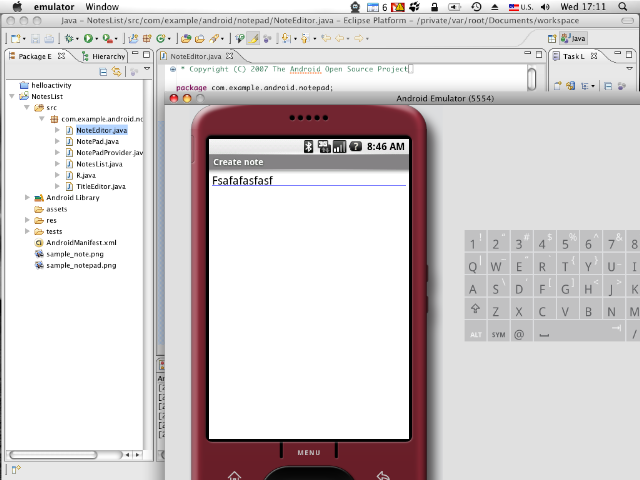This screenshot has width=640, height=480.
Task: Expand the Android Library node
Action: 27,198
